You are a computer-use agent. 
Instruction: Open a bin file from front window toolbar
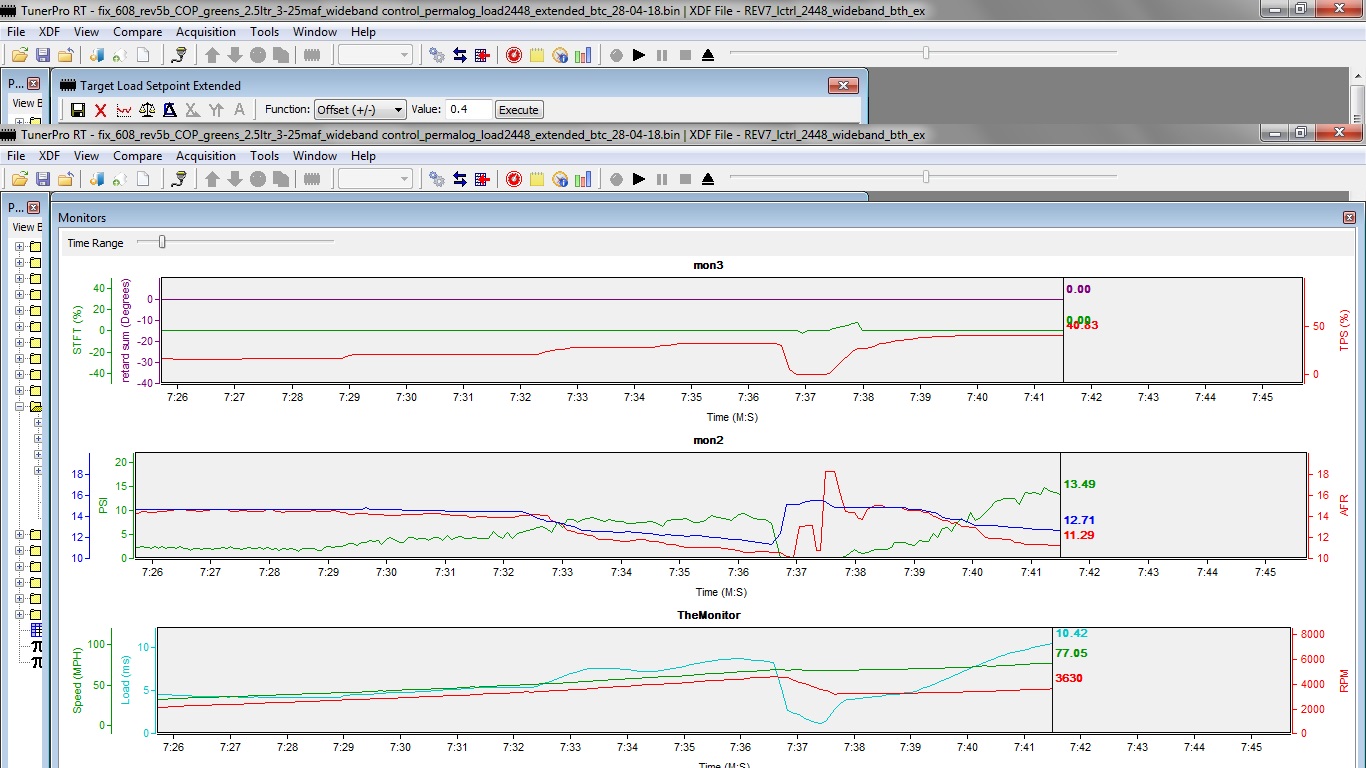point(19,179)
